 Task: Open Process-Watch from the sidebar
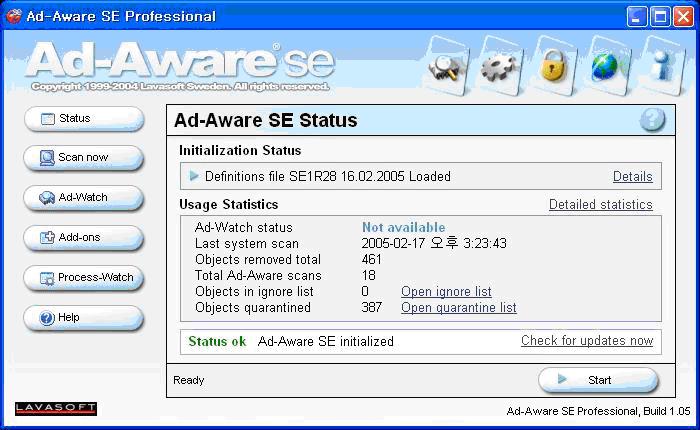click(x=84, y=278)
